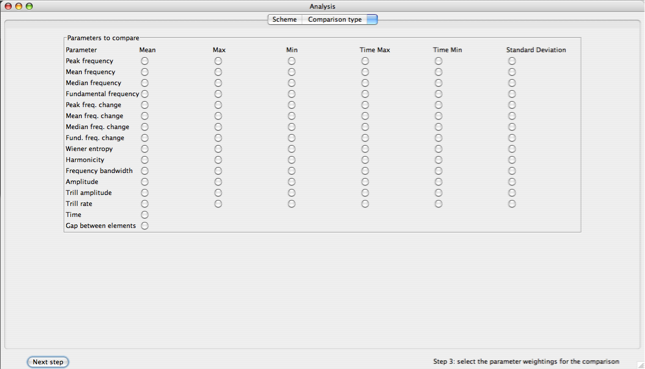Select Mean for Peak frequency
Image resolution: width=645 pixels, height=369 pixels.
(x=144, y=61)
